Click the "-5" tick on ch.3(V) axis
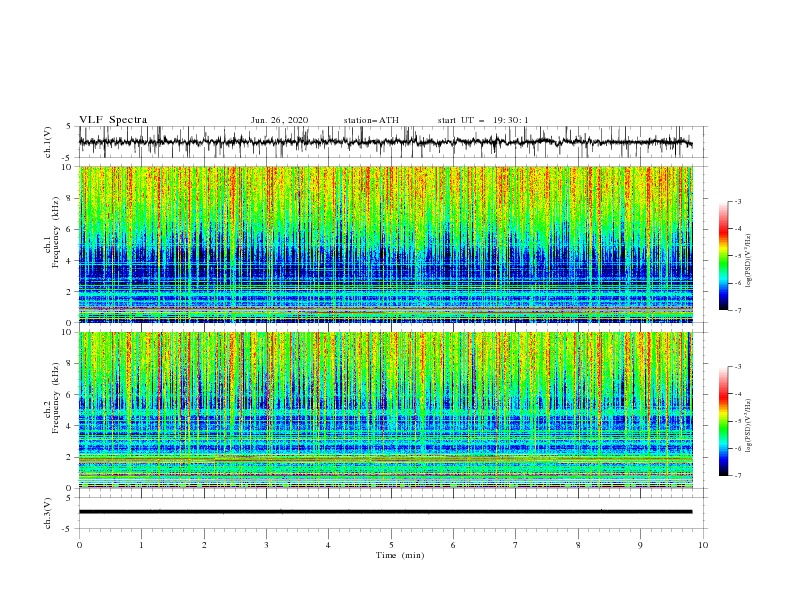The height and width of the screenshot is (612, 792). pos(68,529)
